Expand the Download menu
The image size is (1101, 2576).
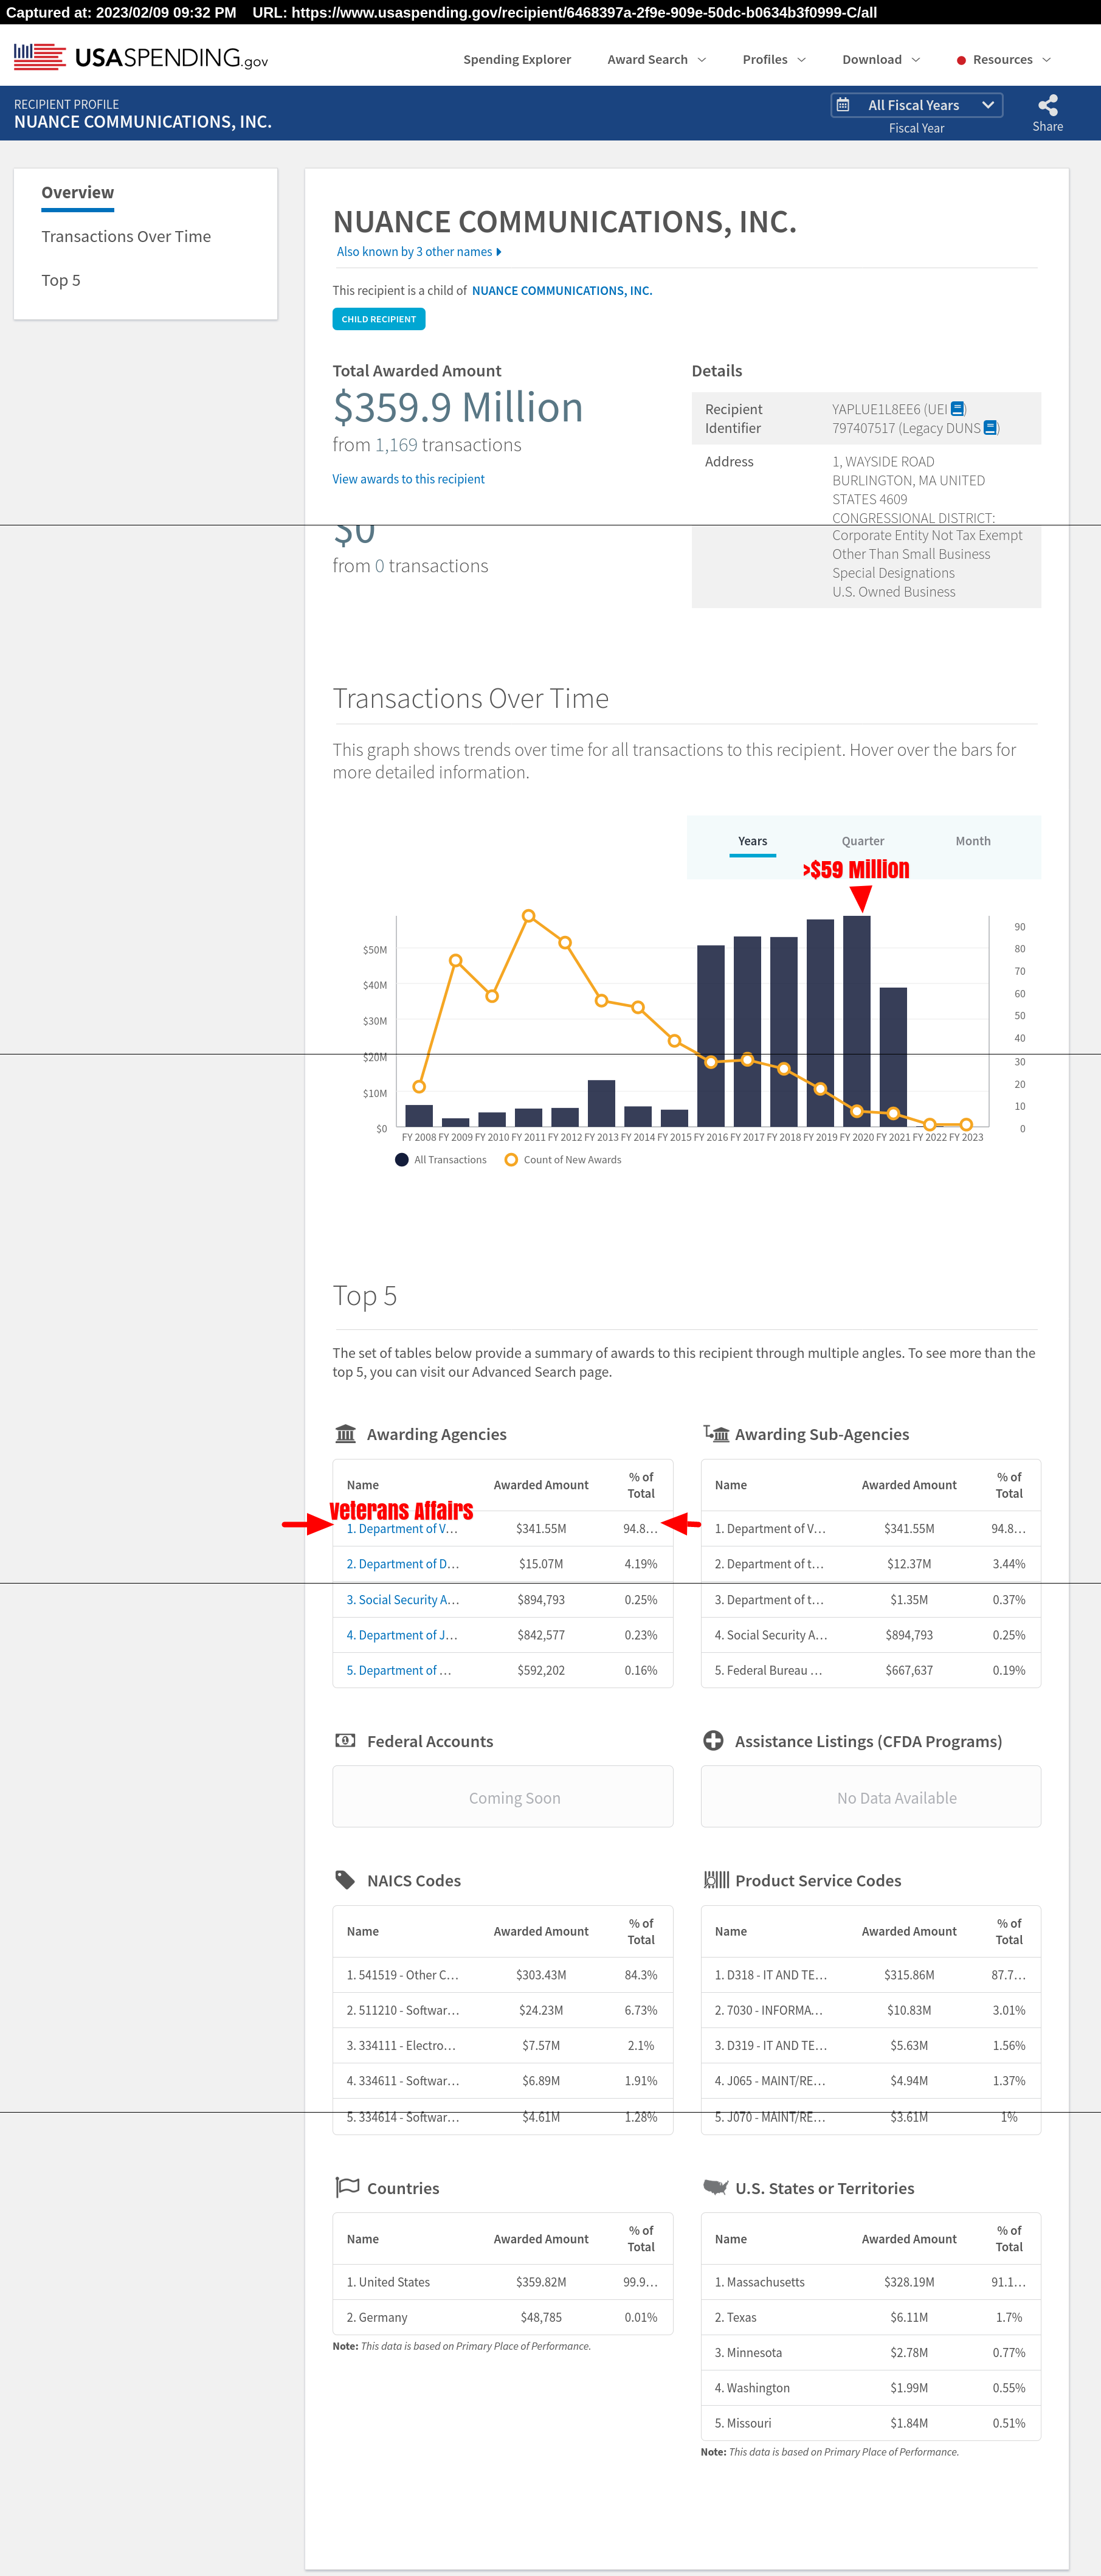tap(880, 60)
